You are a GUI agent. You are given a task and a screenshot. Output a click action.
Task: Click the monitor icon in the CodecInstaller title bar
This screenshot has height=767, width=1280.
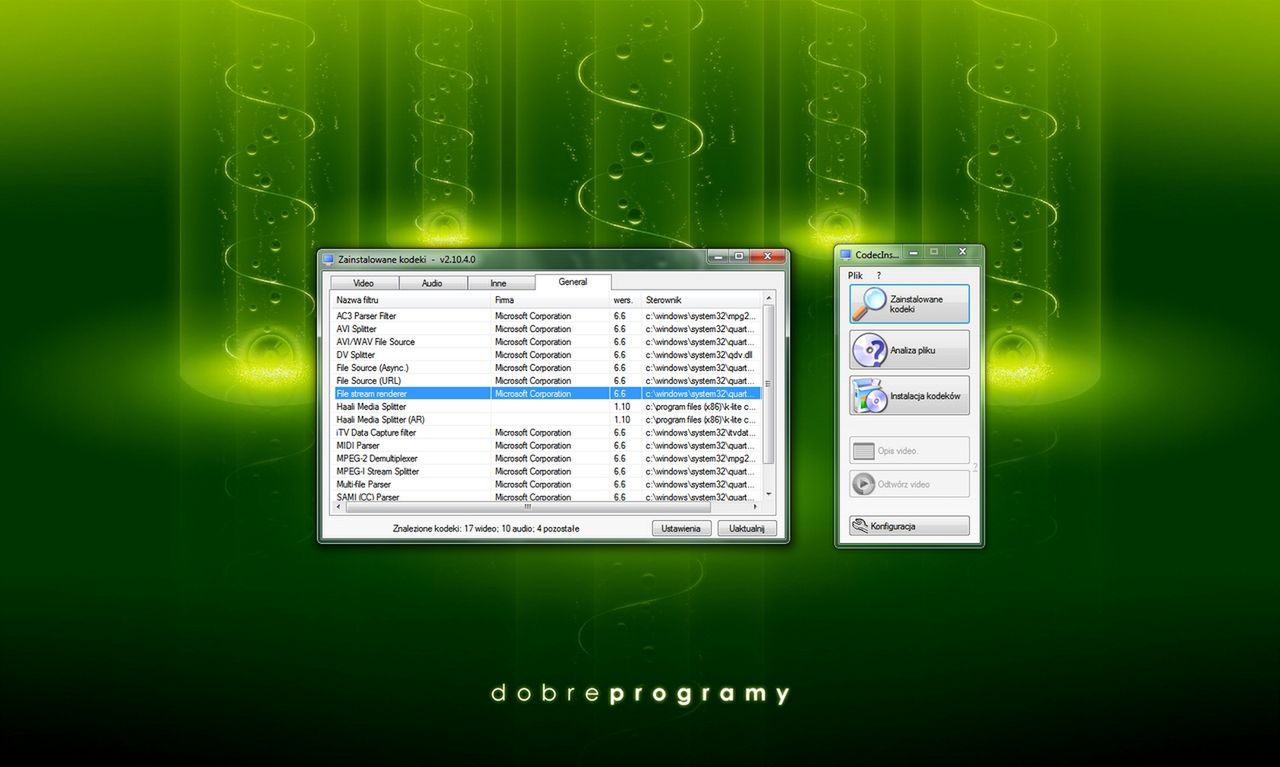pyautogui.click(x=845, y=255)
